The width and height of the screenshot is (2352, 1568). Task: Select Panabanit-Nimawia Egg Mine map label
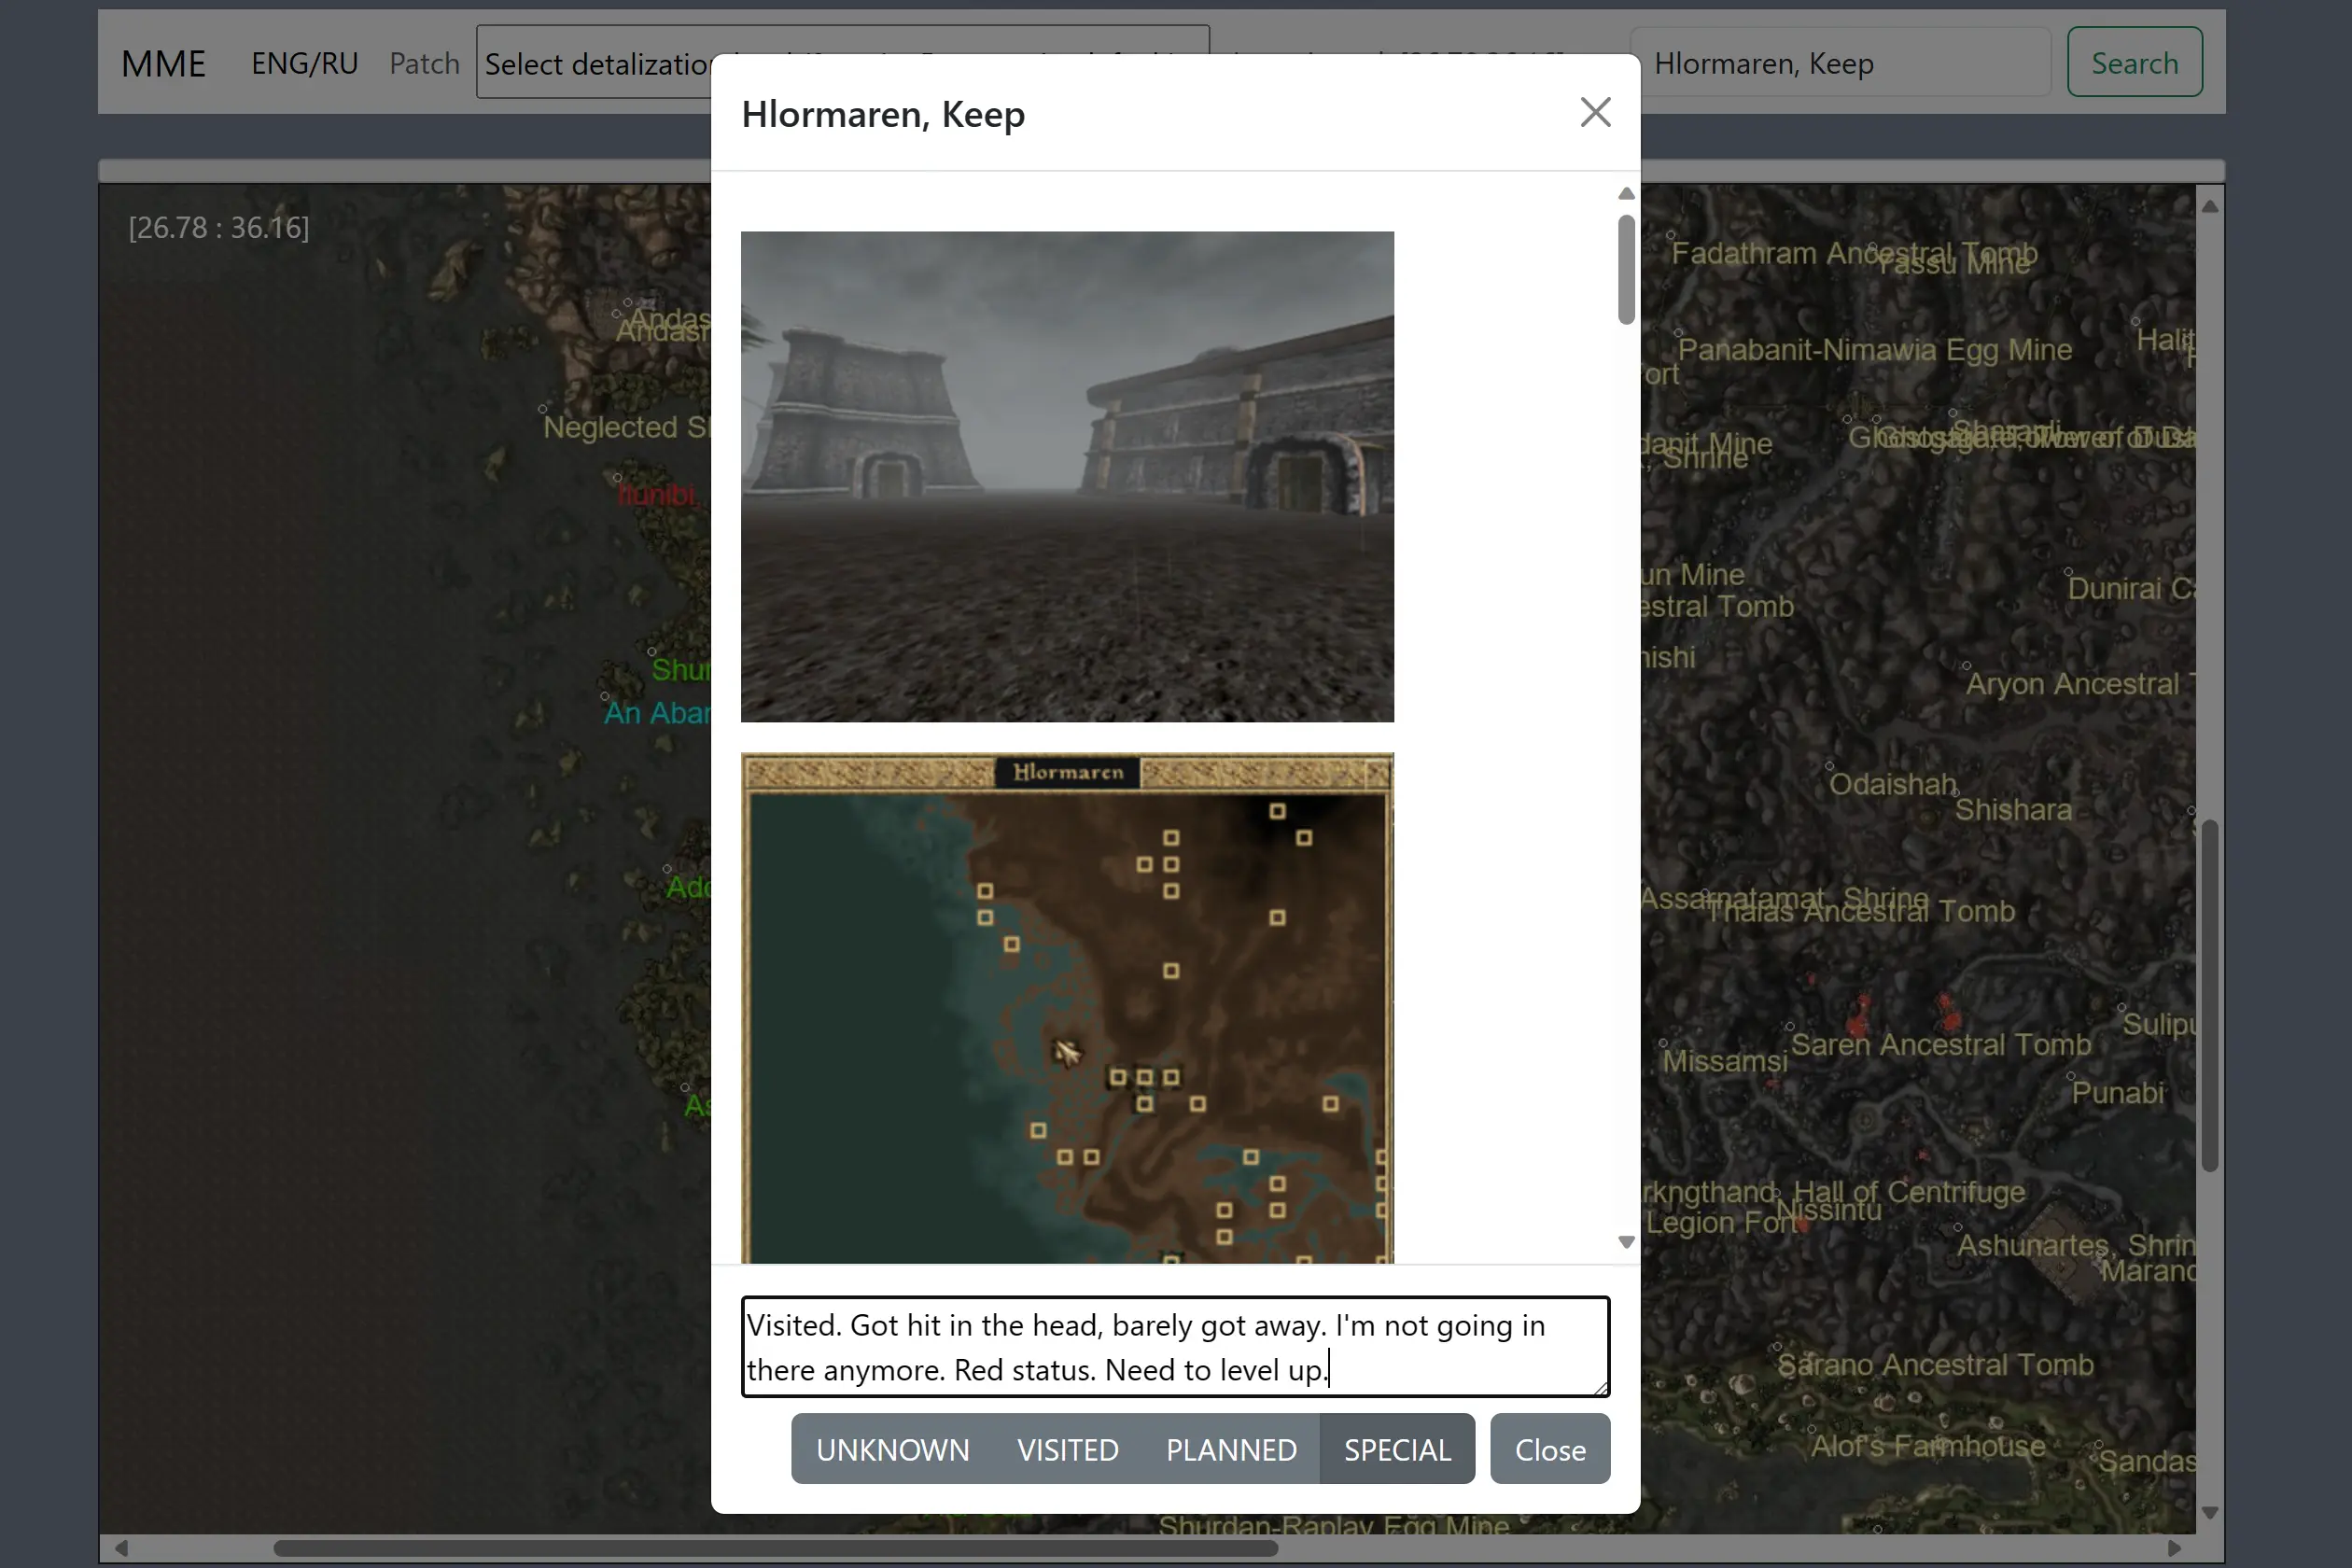coord(1874,350)
